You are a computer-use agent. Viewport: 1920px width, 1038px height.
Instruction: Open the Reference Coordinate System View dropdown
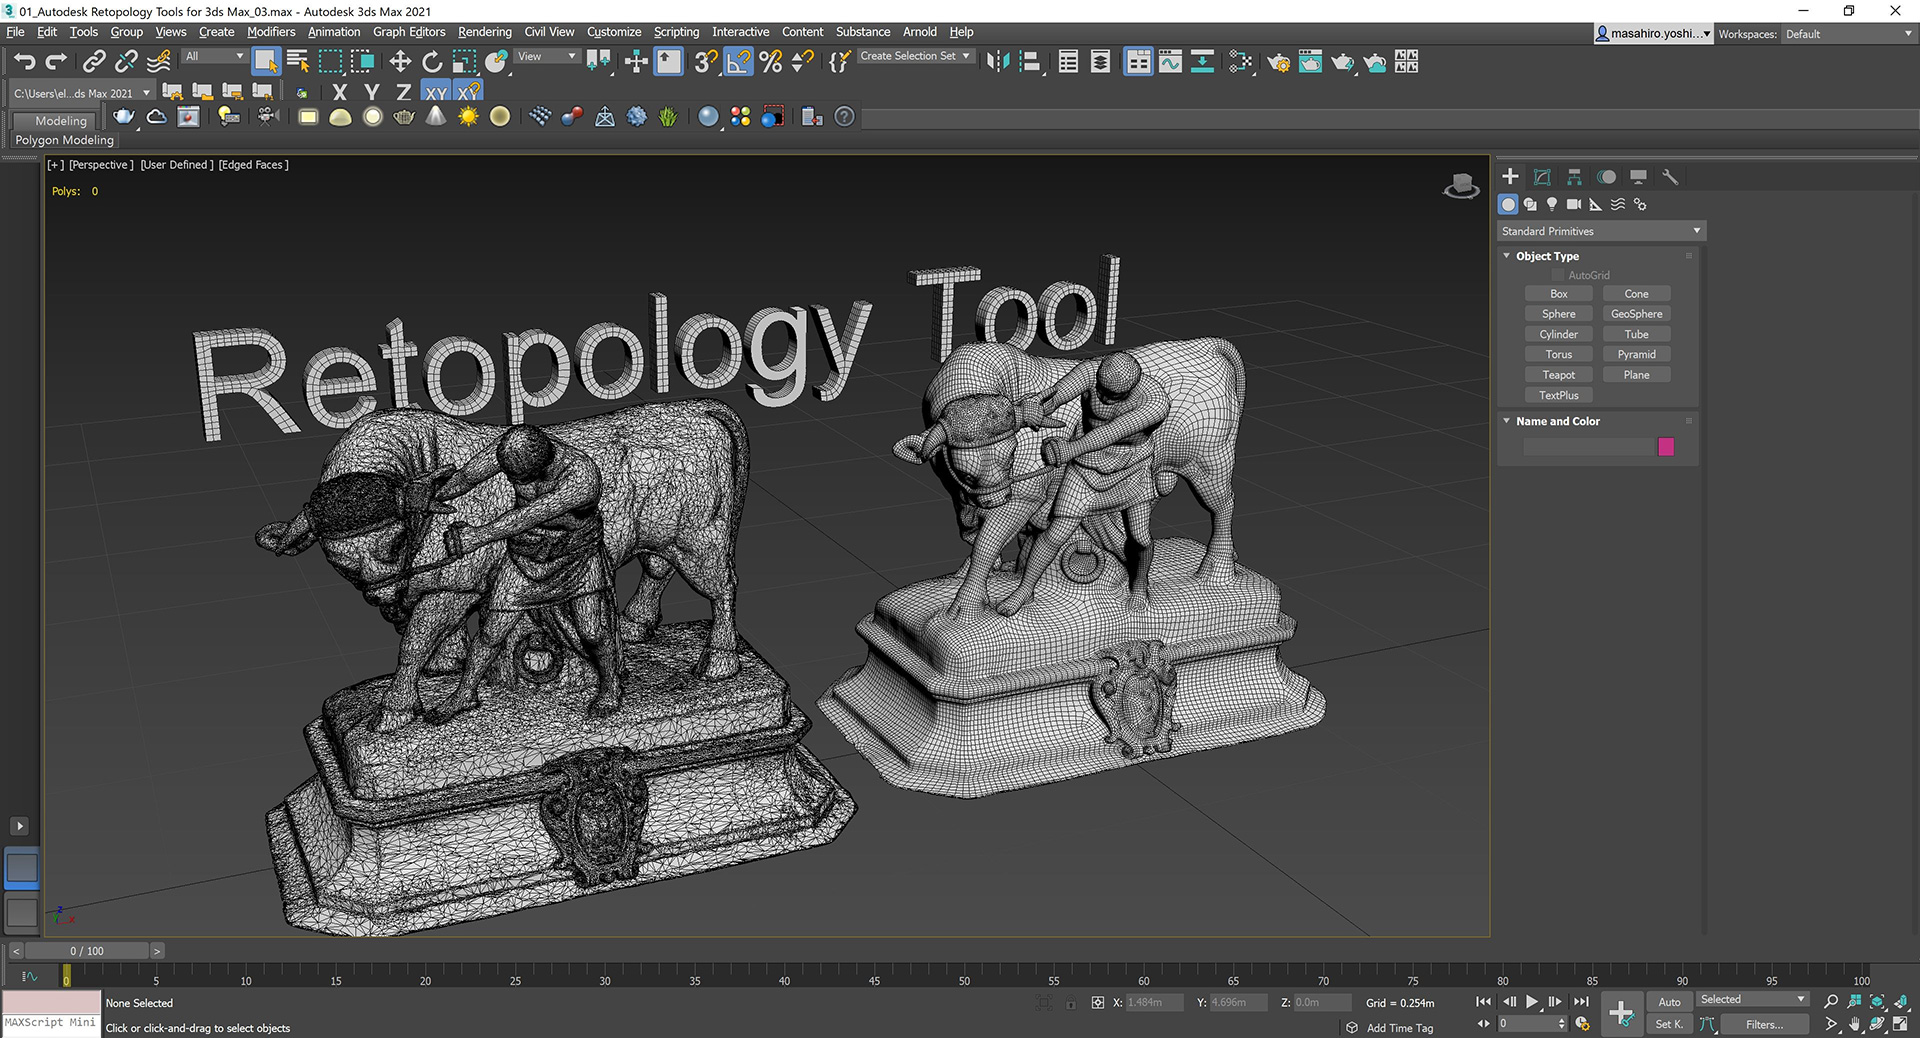click(546, 56)
